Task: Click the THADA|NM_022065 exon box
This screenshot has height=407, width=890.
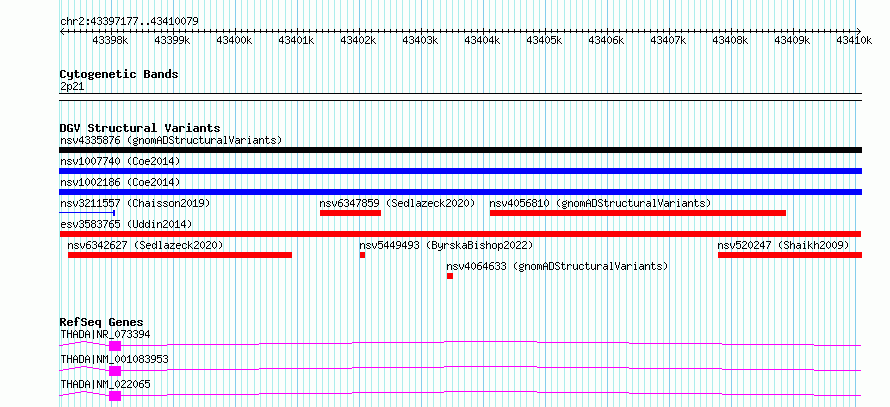Action: 115,396
